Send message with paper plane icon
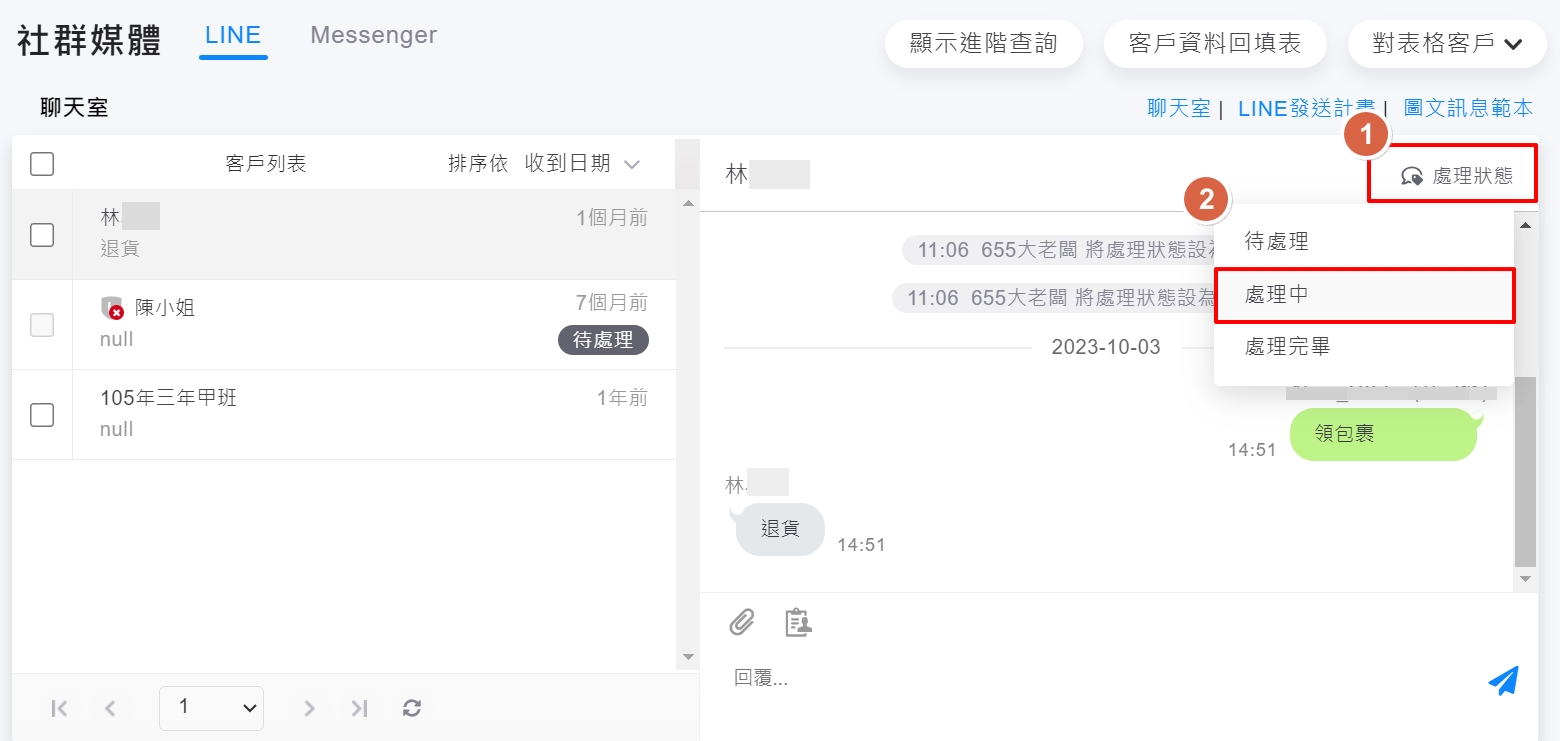Screen dimensions: 1560x741 [1503, 680]
